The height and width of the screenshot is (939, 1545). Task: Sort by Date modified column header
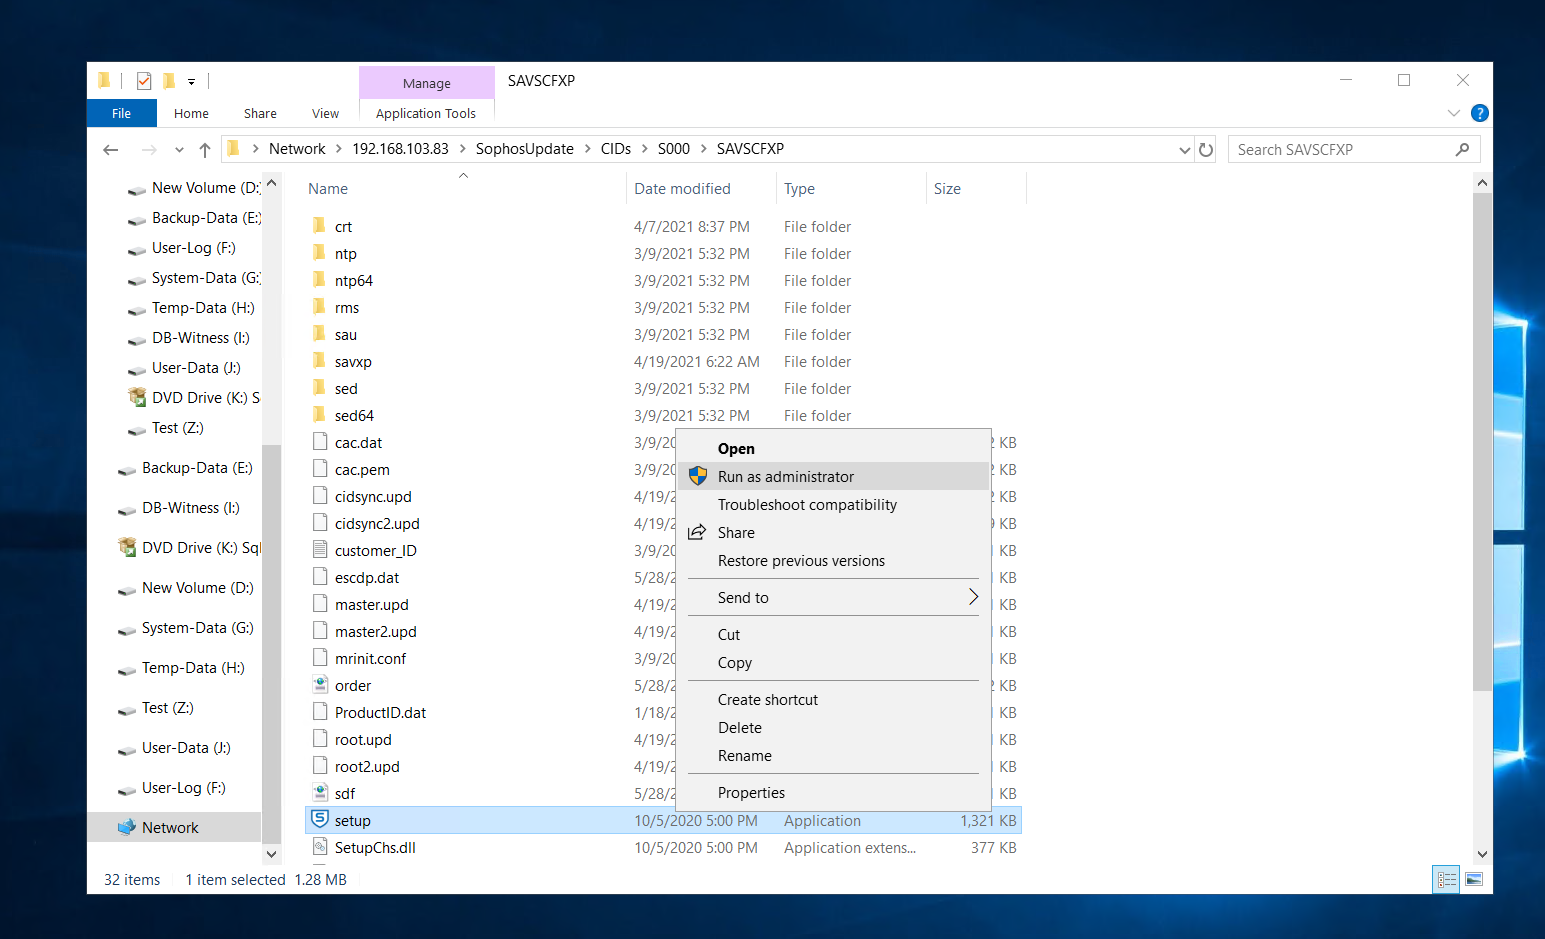[x=682, y=189]
